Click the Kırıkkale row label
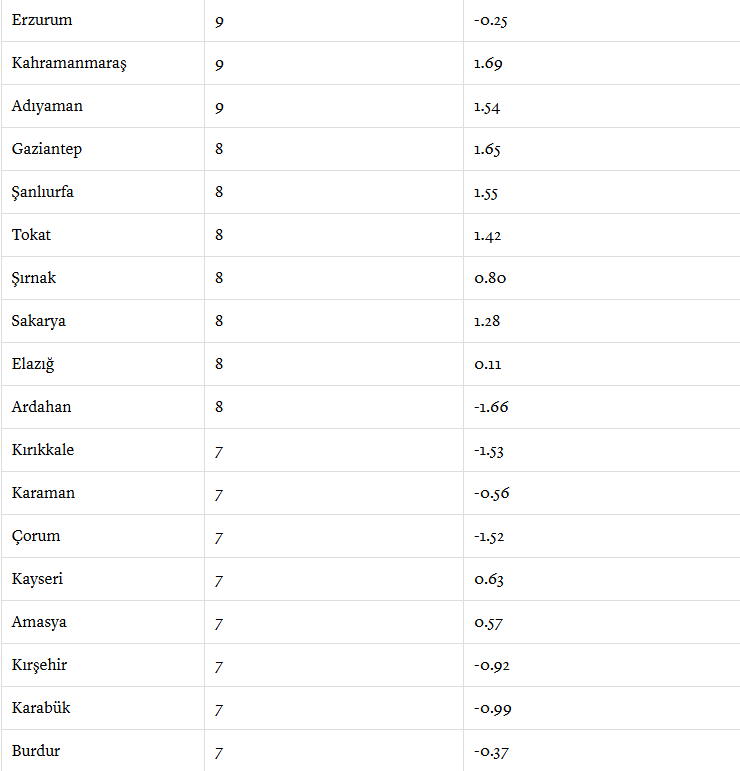 pyautogui.click(x=43, y=450)
